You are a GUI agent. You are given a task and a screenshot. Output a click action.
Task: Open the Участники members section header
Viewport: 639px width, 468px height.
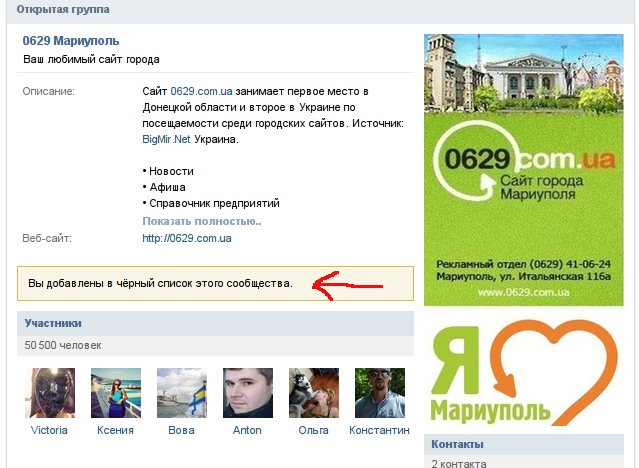215,323
